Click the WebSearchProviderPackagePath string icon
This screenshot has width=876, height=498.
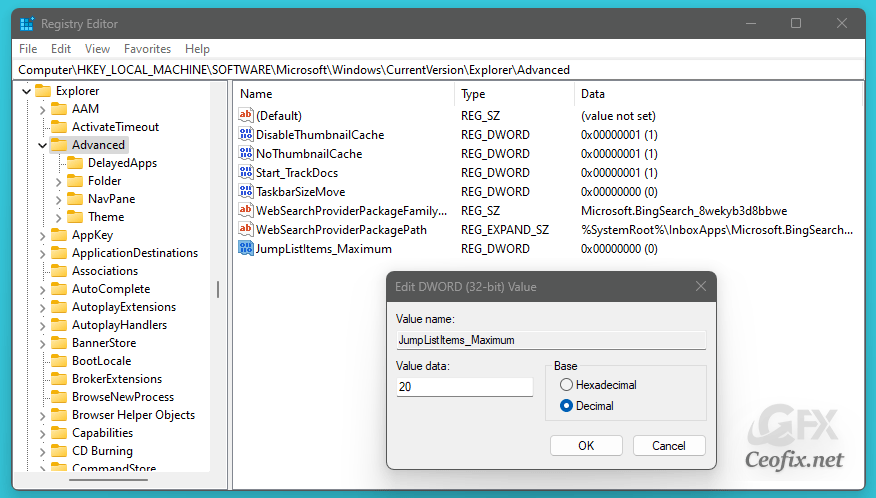[x=246, y=230]
